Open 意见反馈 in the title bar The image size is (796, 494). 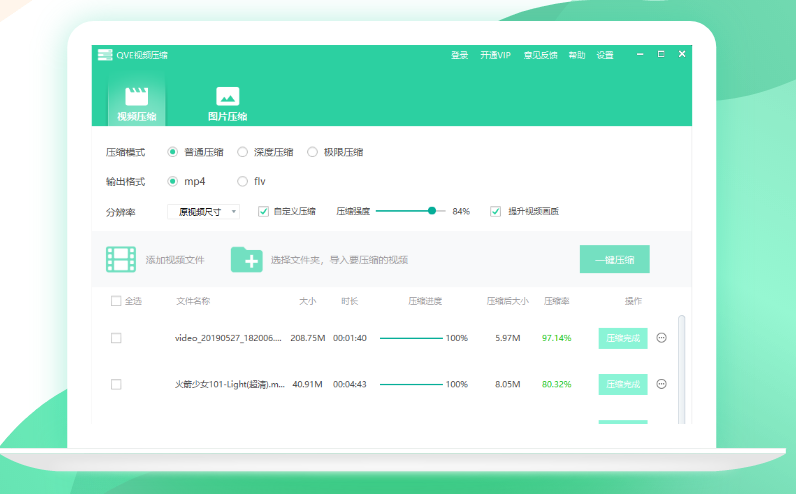[541, 55]
